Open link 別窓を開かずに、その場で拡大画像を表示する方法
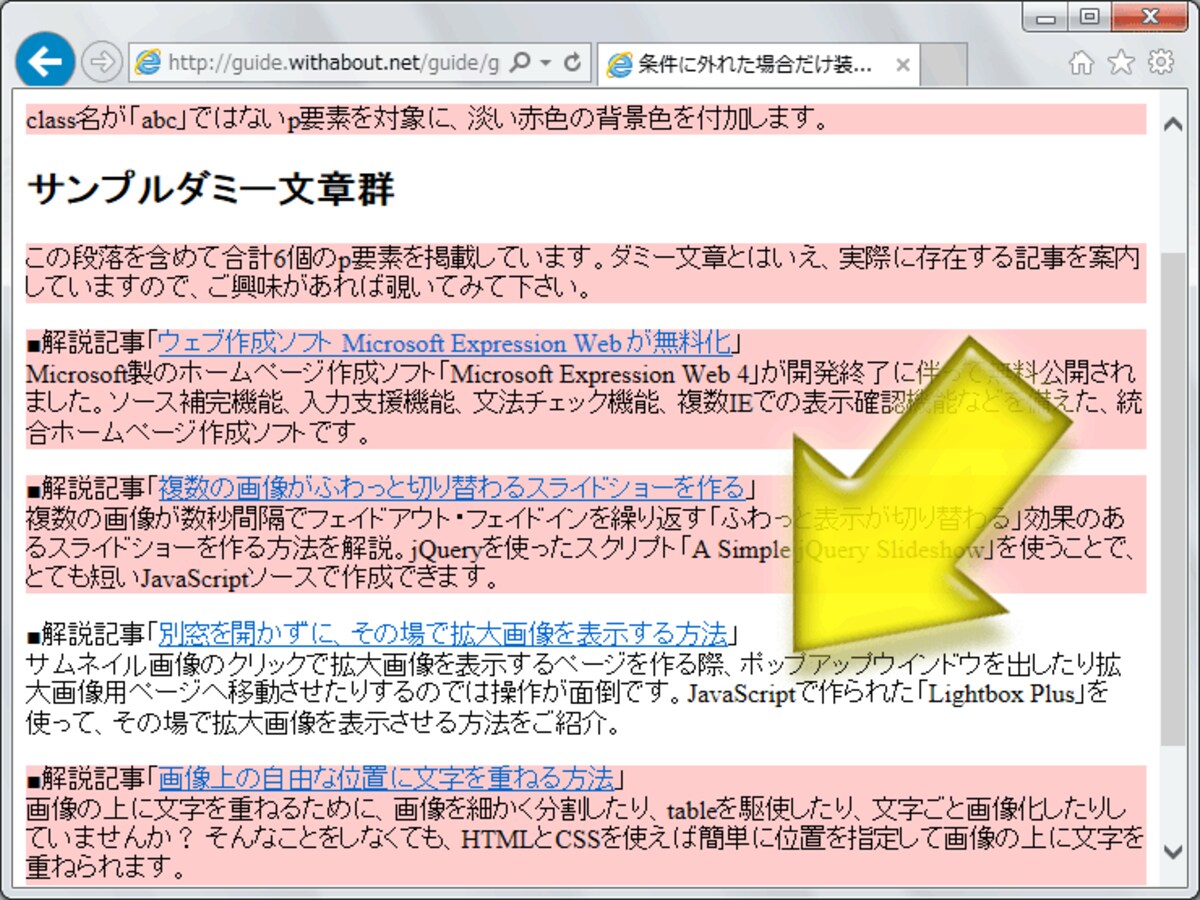Image resolution: width=1200 pixels, height=900 pixels. pyautogui.click(x=443, y=634)
